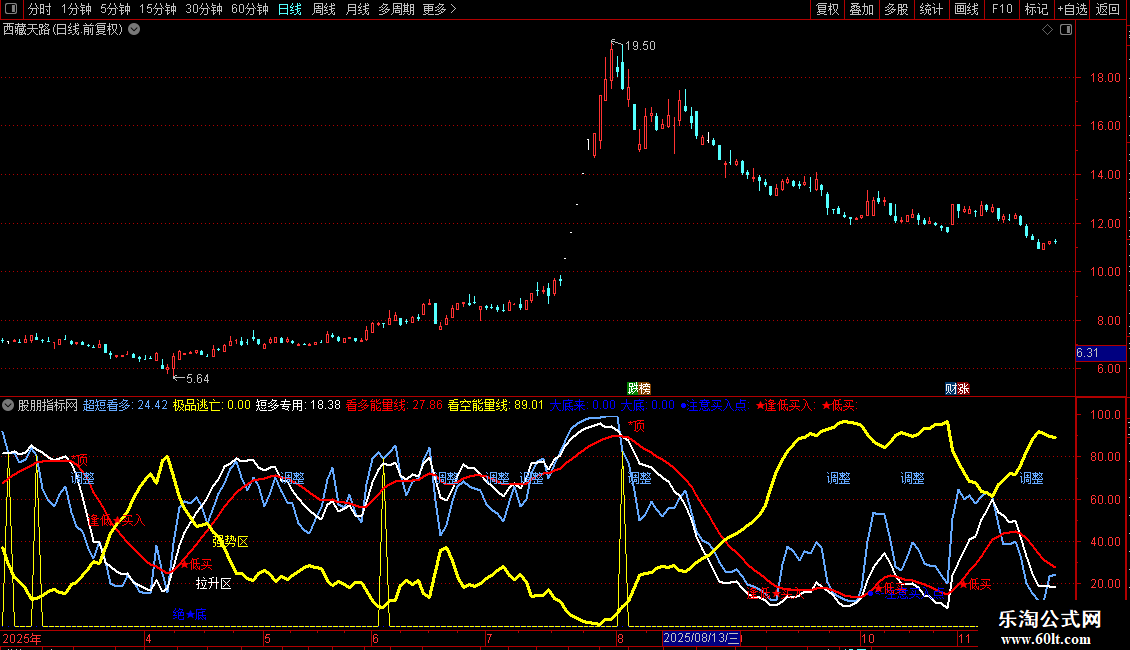Click the month 8 time axis label
Viewport: 1130px width, 650px height.
[x=620, y=638]
